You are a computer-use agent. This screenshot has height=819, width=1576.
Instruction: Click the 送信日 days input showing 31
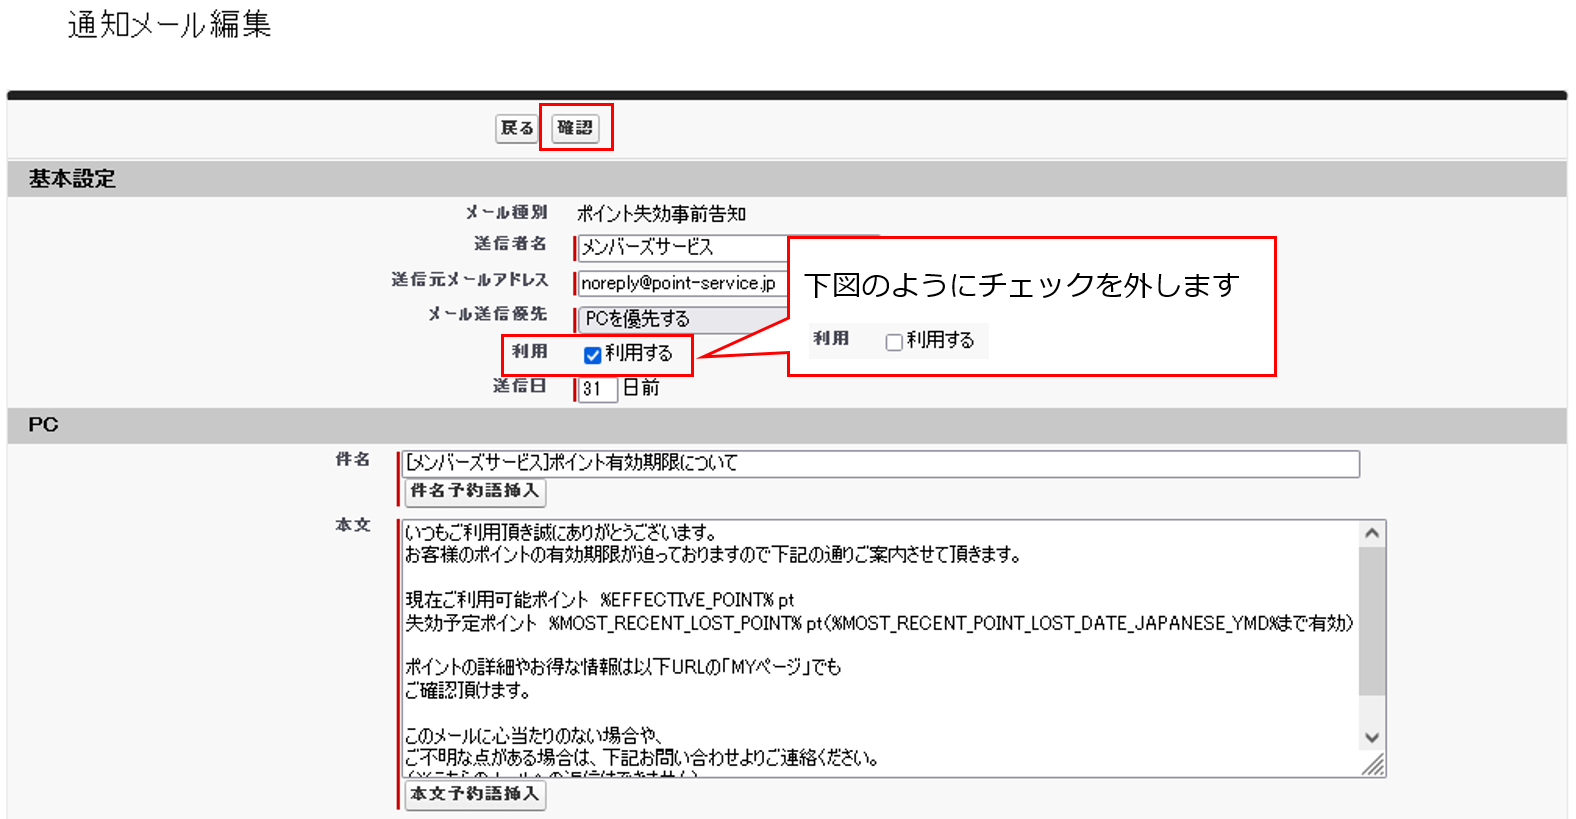597,389
